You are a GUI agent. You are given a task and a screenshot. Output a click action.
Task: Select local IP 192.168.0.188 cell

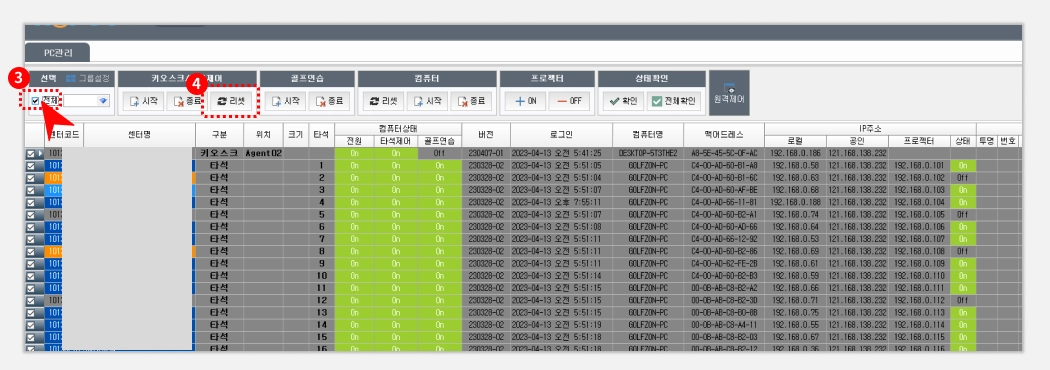click(795, 203)
